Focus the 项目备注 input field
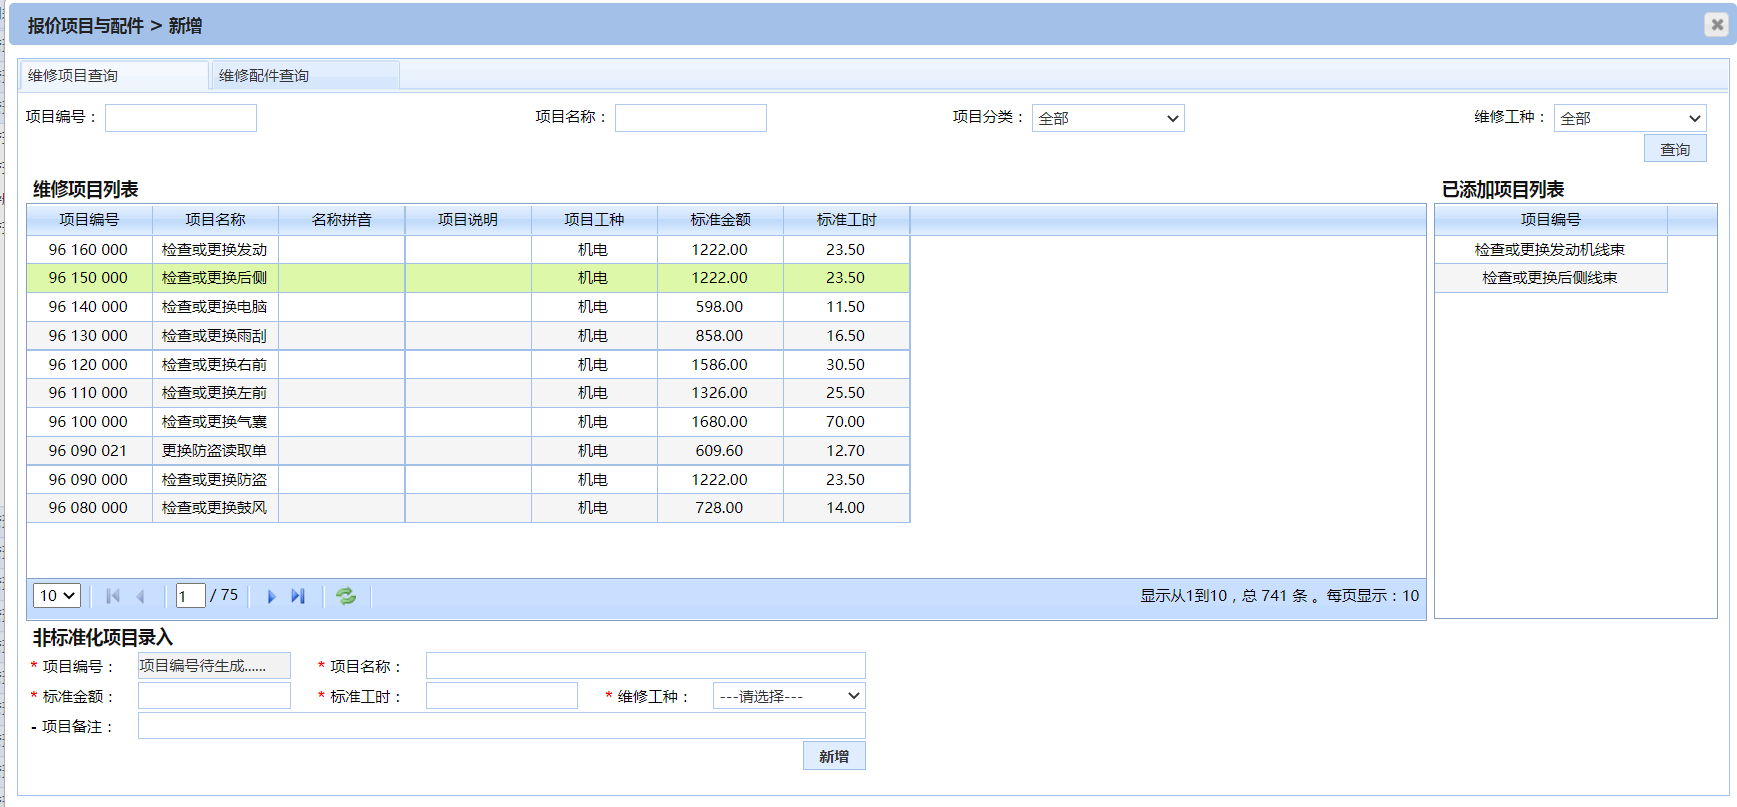The width and height of the screenshot is (1737, 807). (x=502, y=726)
